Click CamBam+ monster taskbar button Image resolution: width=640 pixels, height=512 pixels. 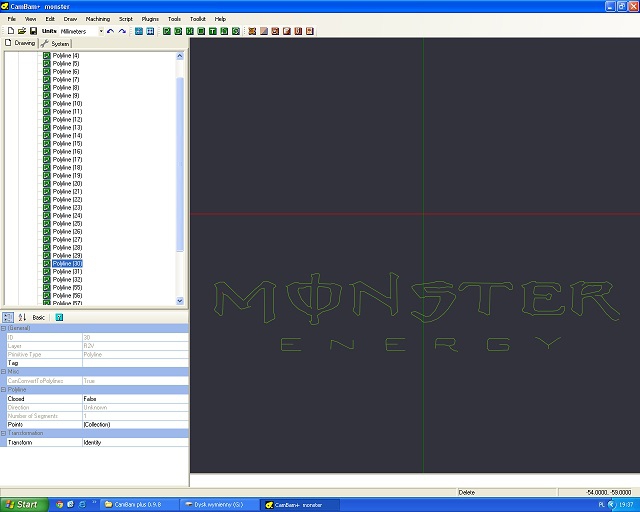point(299,505)
